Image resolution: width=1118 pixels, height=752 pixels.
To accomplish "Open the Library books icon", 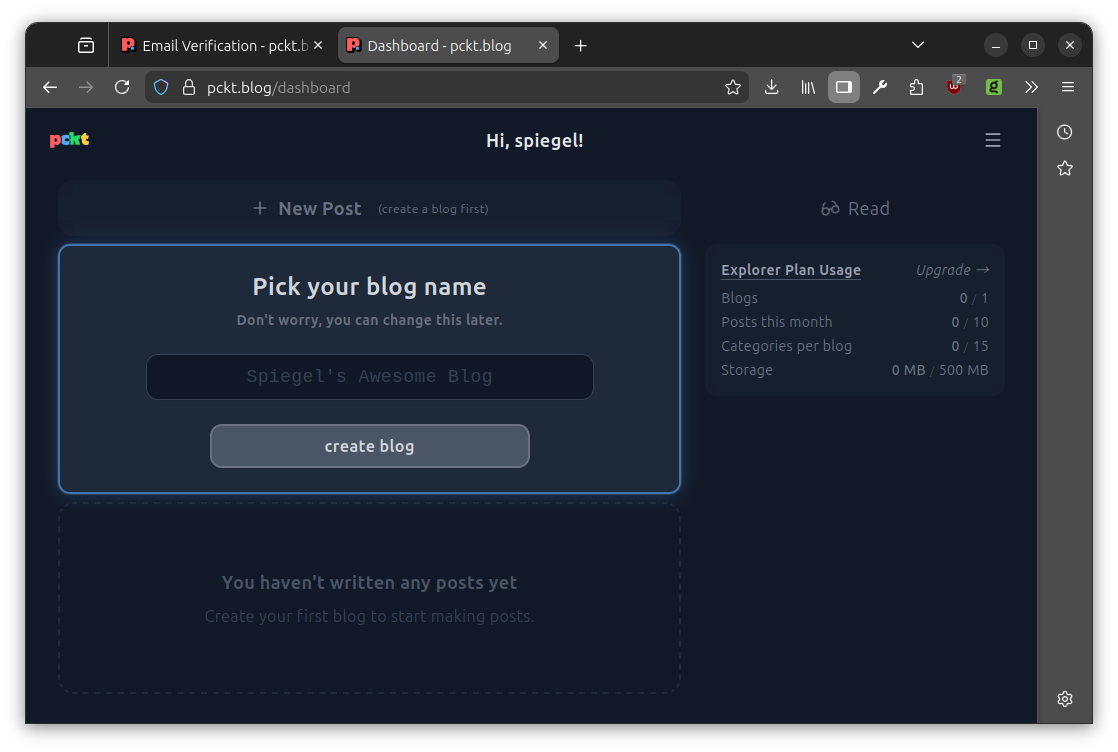I will 807,87.
